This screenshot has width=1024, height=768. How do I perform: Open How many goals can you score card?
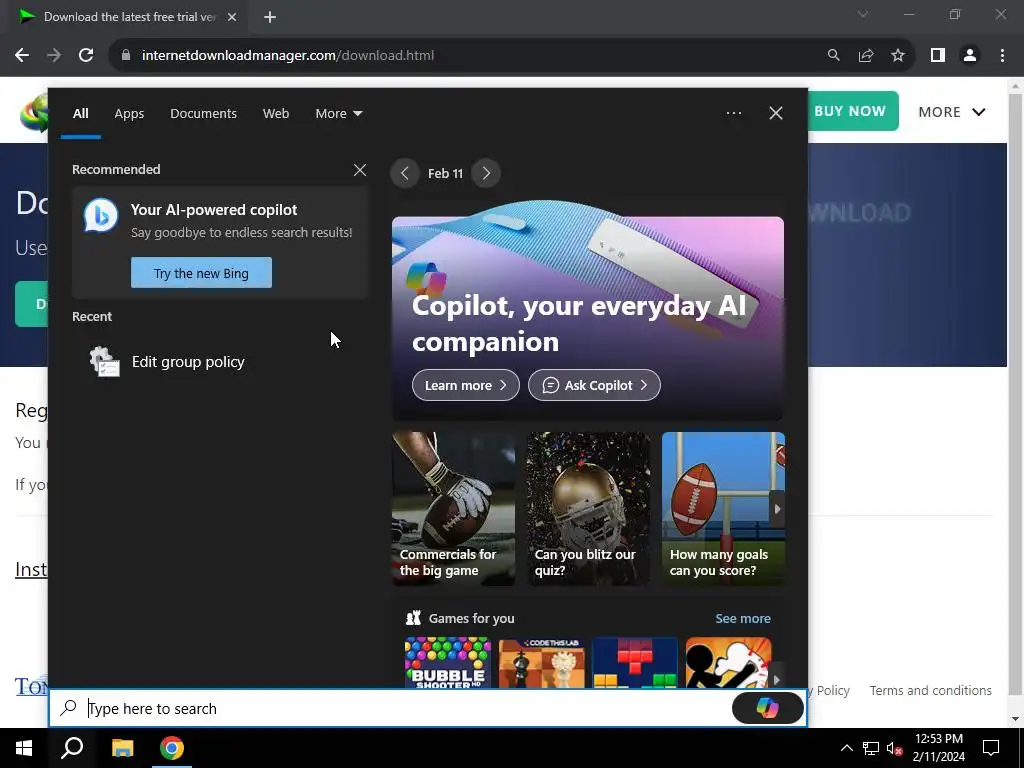pos(723,509)
